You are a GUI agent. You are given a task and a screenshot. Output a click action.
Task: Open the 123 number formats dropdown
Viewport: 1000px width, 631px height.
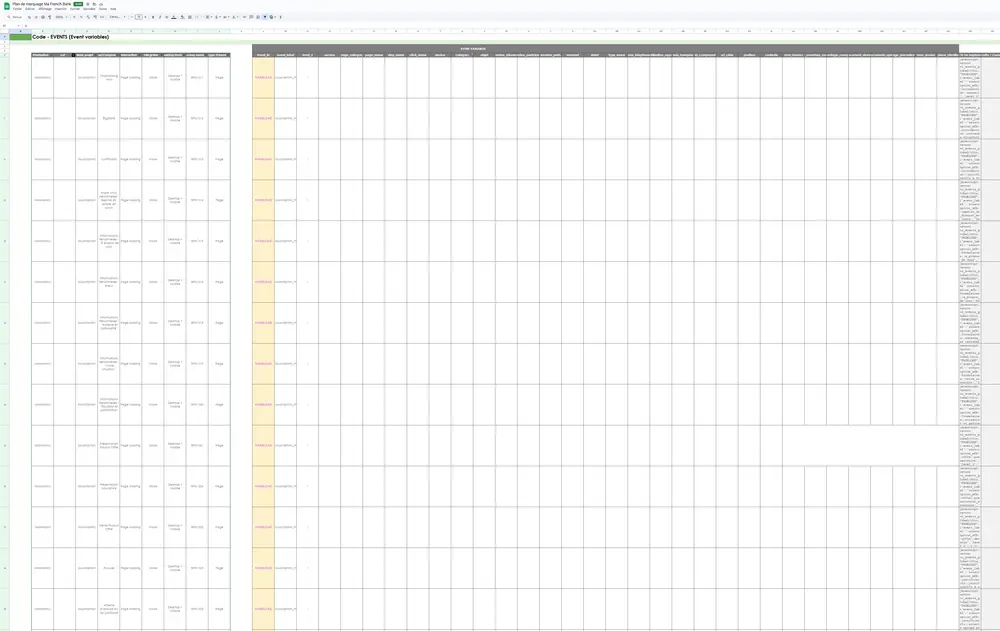point(102,17)
